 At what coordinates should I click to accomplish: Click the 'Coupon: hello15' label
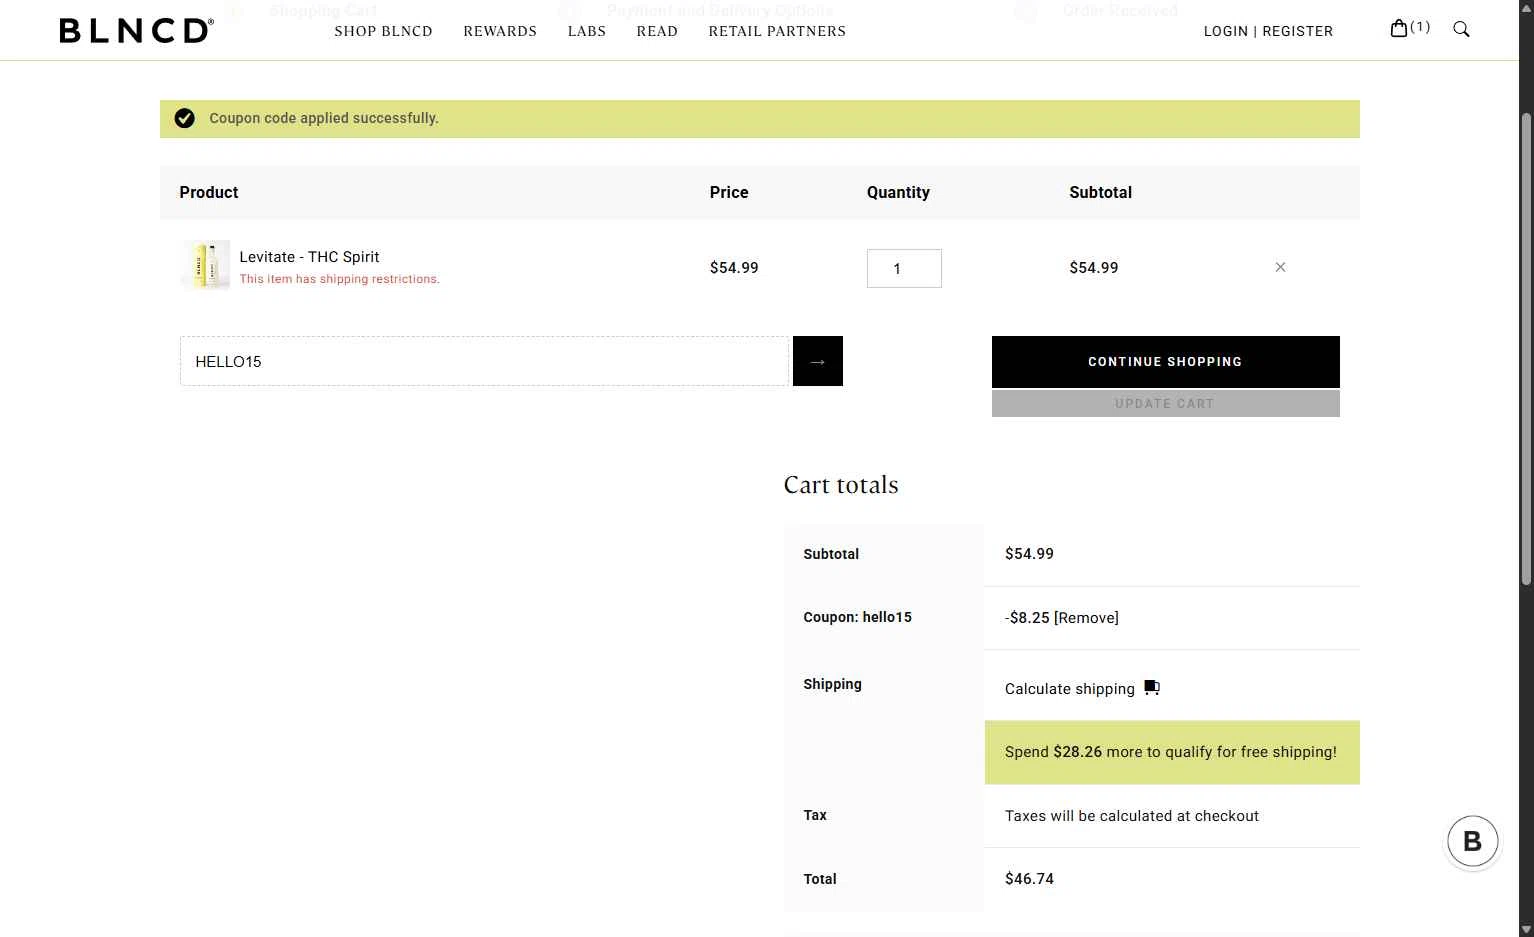tap(857, 617)
